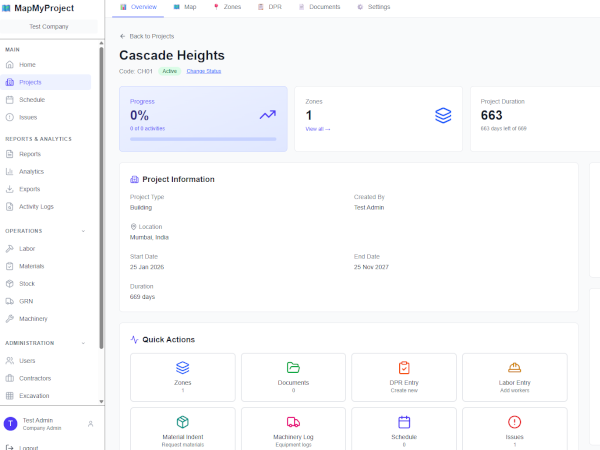Click the green Active status badge
The height and width of the screenshot is (450, 600).
click(x=170, y=71)
